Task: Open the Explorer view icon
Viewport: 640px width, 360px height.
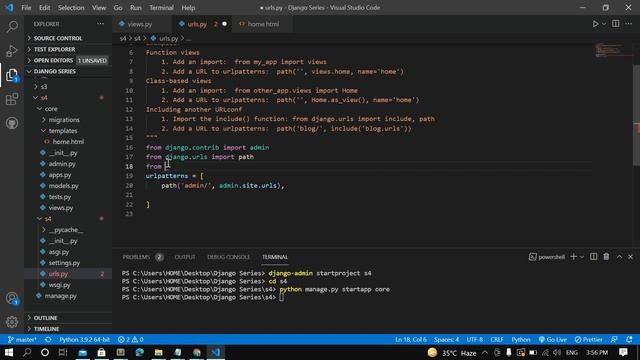Action: click(12, 75)
